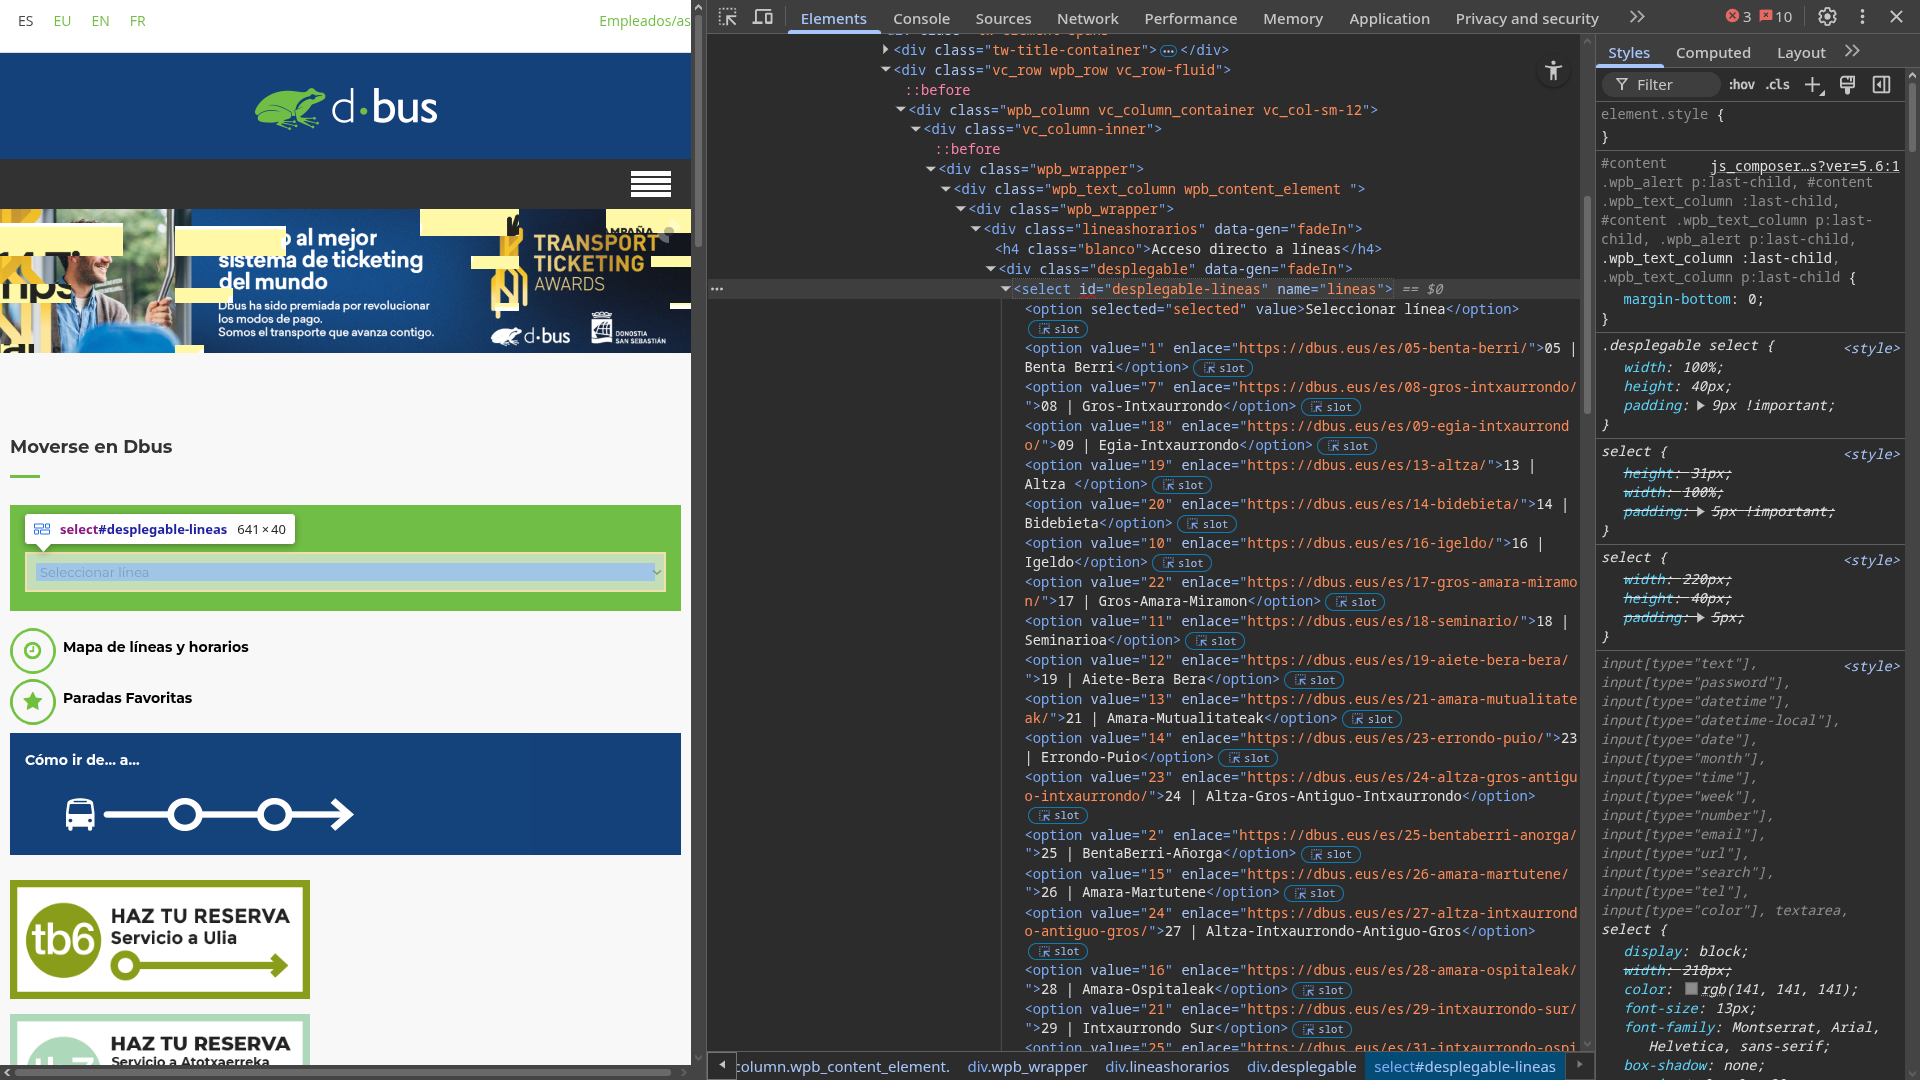Viewport: 1920px width, 1080px height.
Task: Toggle the device toolbar
Action: 764,17
